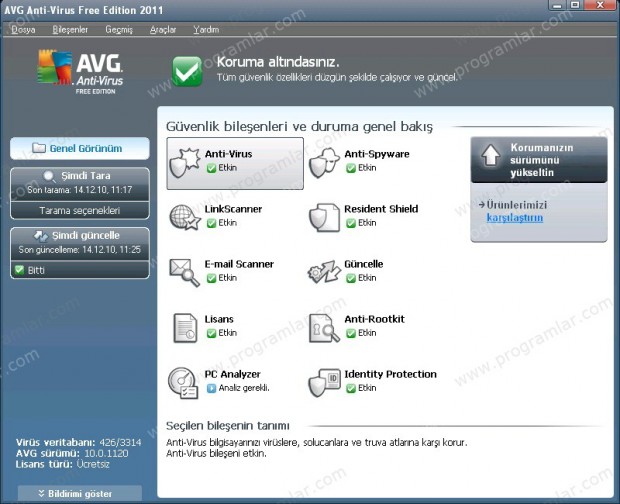This screenshot has height=504, width=620.
Task: Click the Koruma altındasınız status heading
Action: point(278,62)
